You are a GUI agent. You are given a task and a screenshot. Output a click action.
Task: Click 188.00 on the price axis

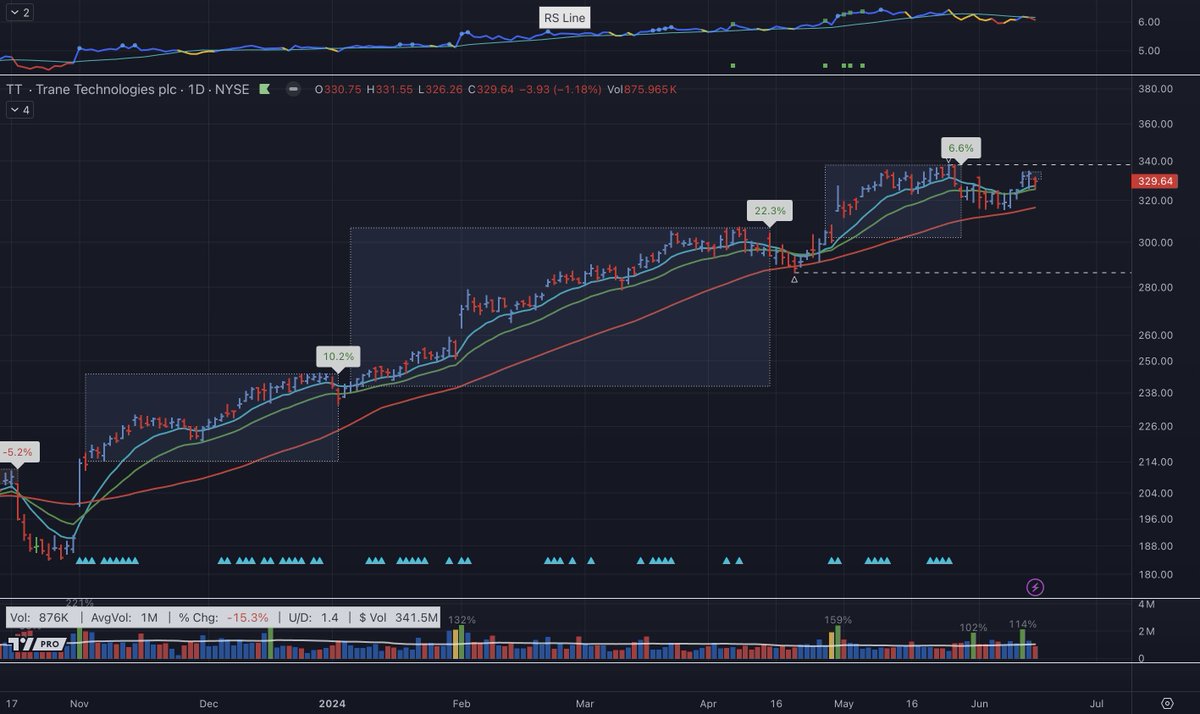tap(1154, 546)
